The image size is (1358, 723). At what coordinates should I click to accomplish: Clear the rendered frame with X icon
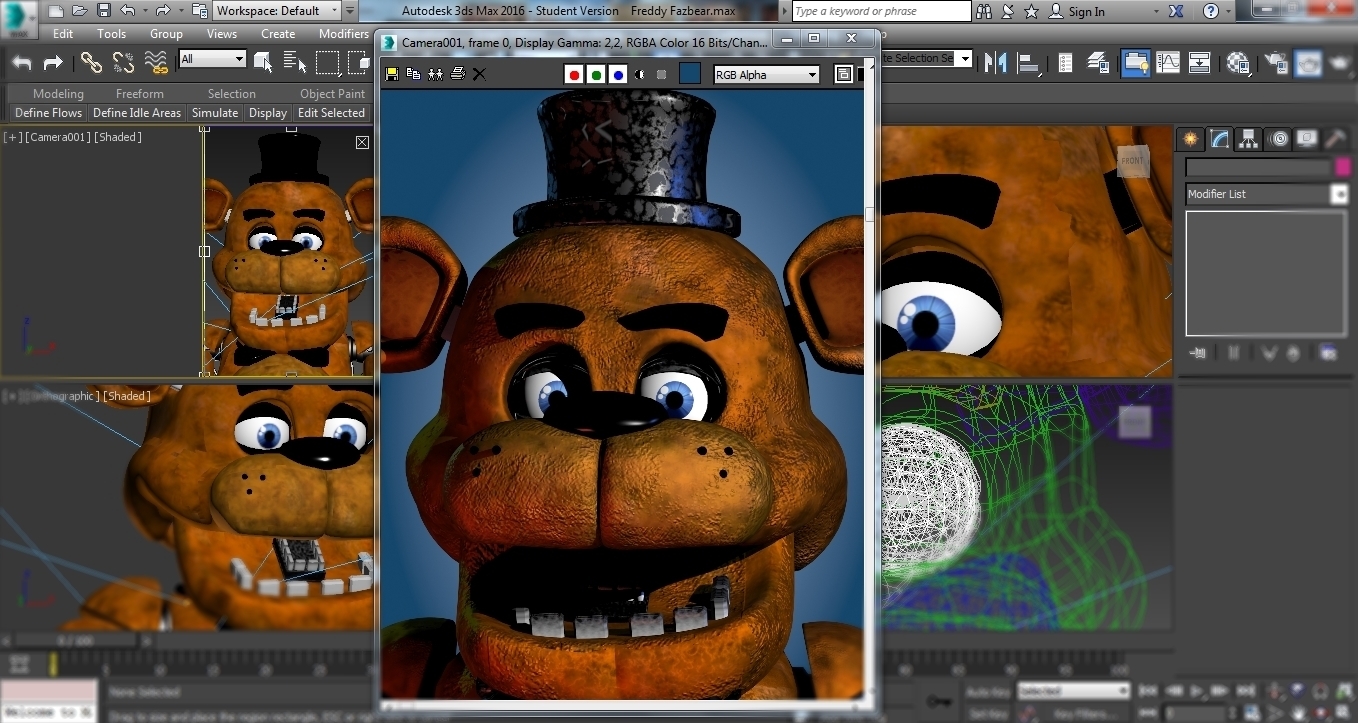click(479, 74)
